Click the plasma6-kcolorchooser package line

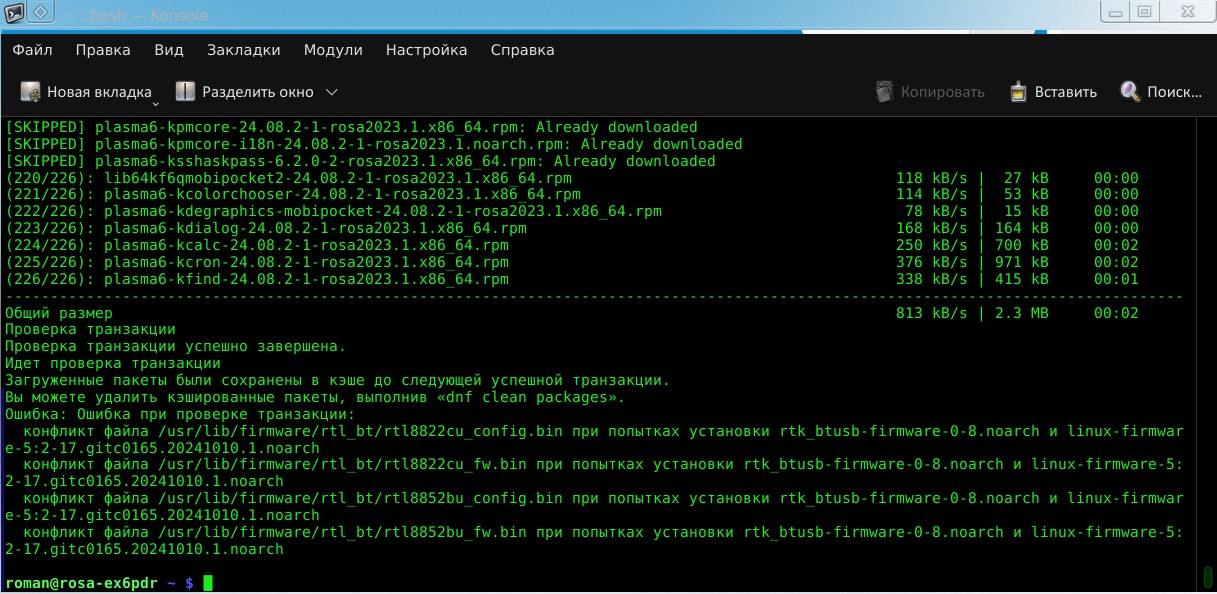click(571, 194)
